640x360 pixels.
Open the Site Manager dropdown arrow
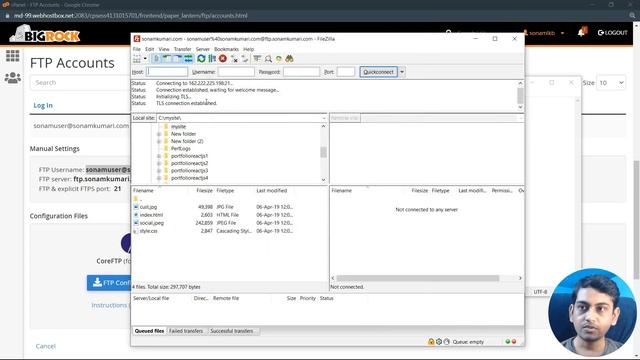pyautogui.click(x=145, y=59)
